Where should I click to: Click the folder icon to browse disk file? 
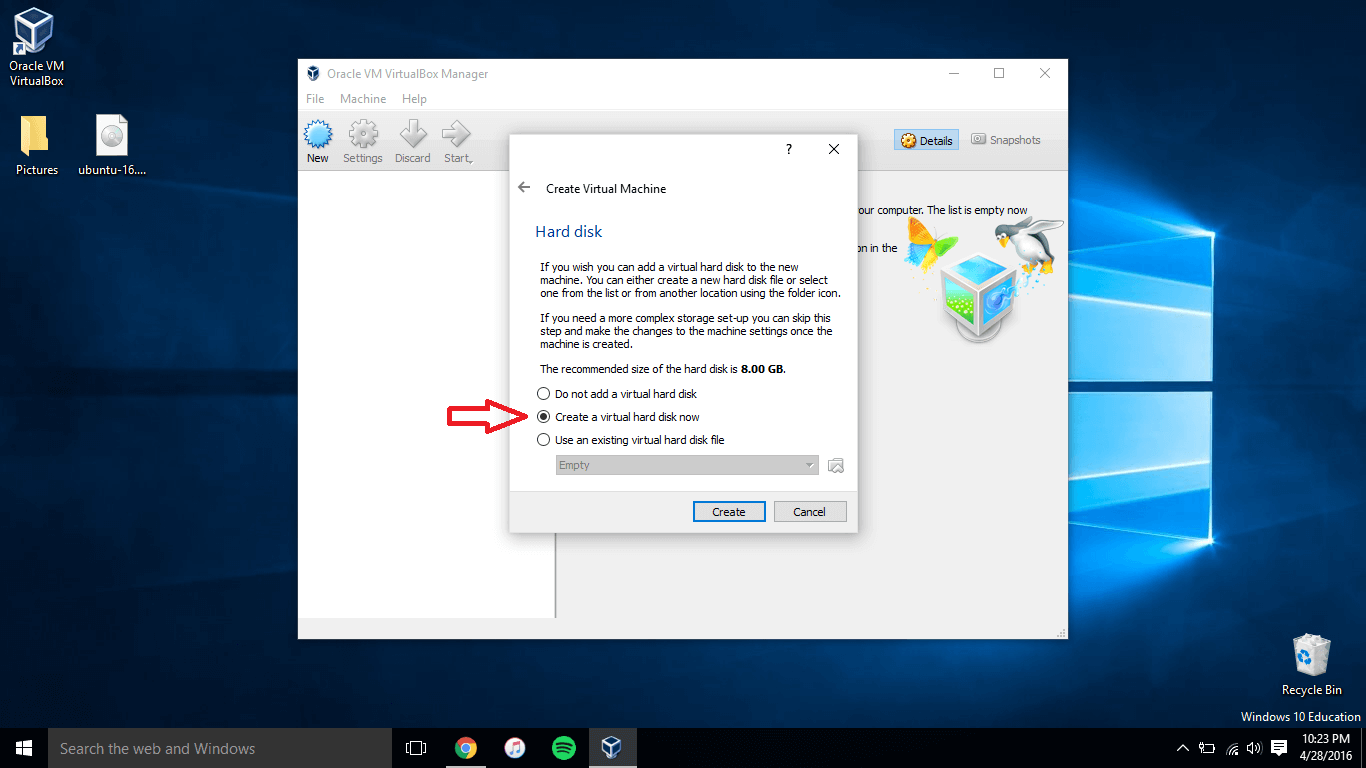836,466
